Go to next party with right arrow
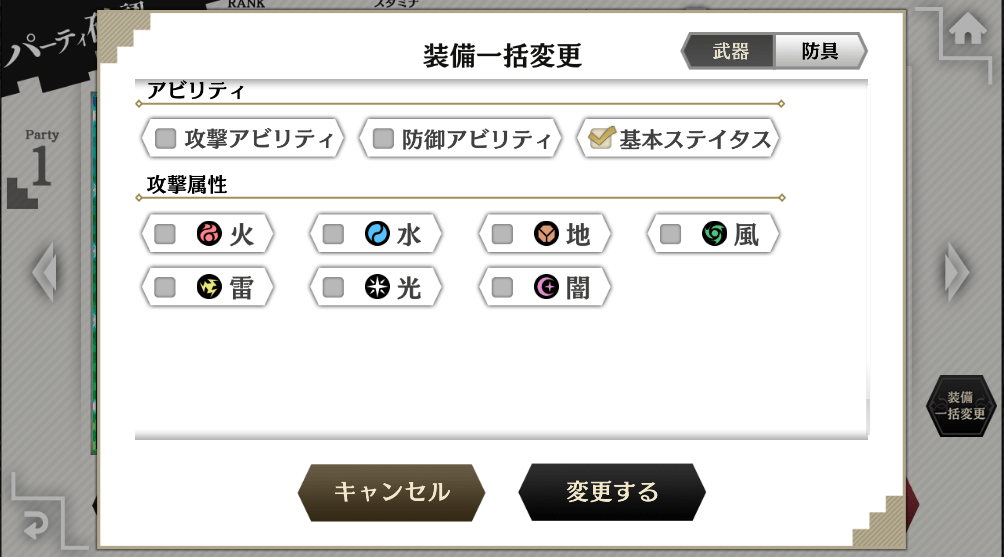The width and height of the screenshot is (1004, 557). [x=957, y=271]
